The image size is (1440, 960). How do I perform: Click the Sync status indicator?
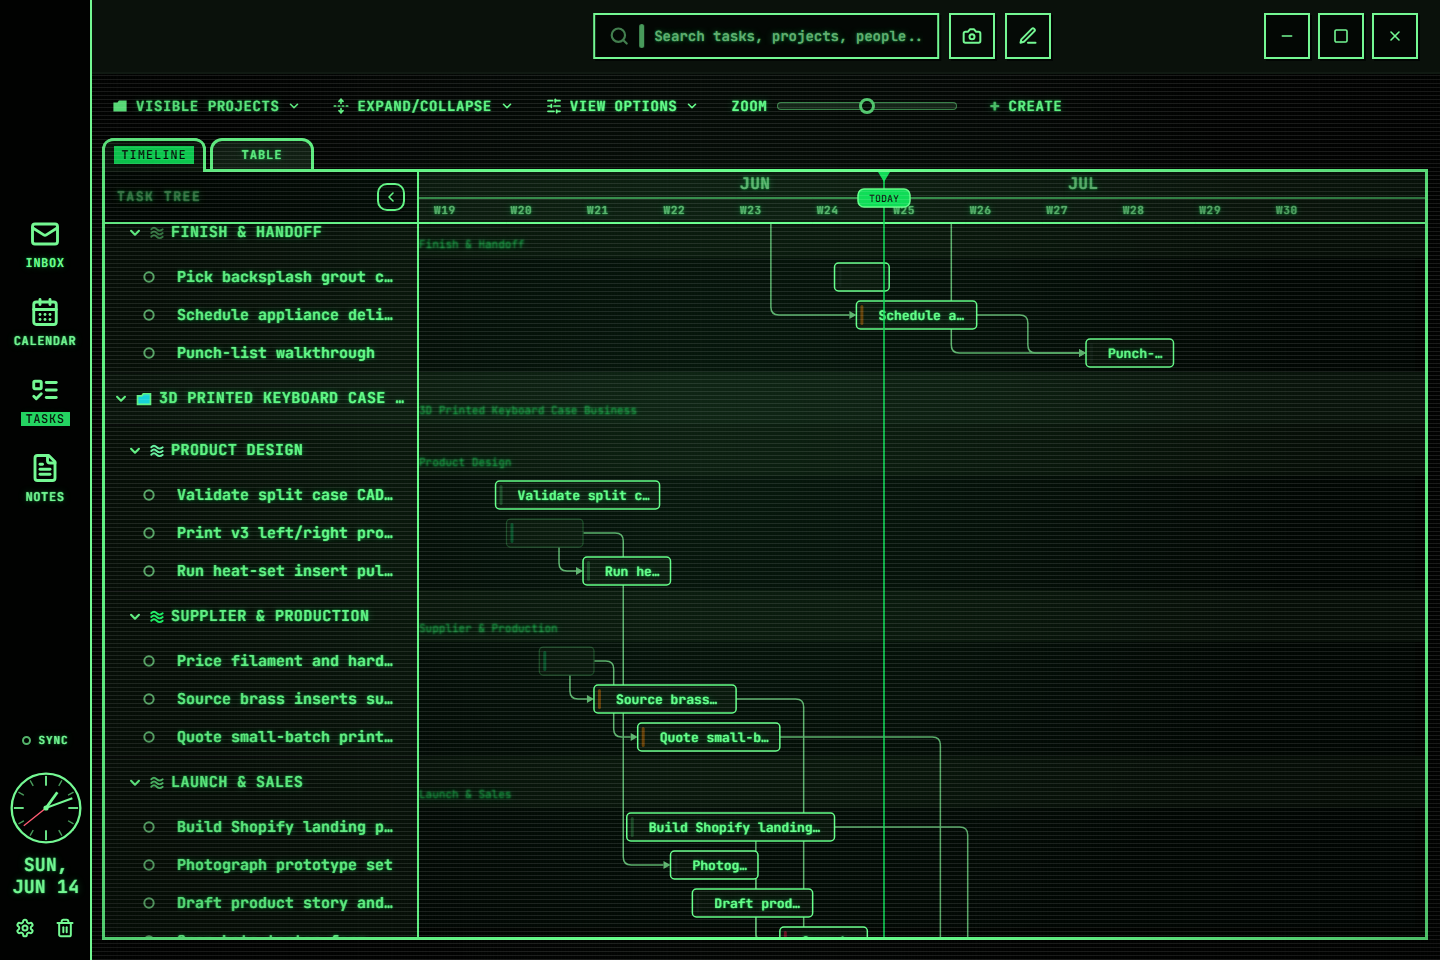pyautogui.click(x=45, y=740)
